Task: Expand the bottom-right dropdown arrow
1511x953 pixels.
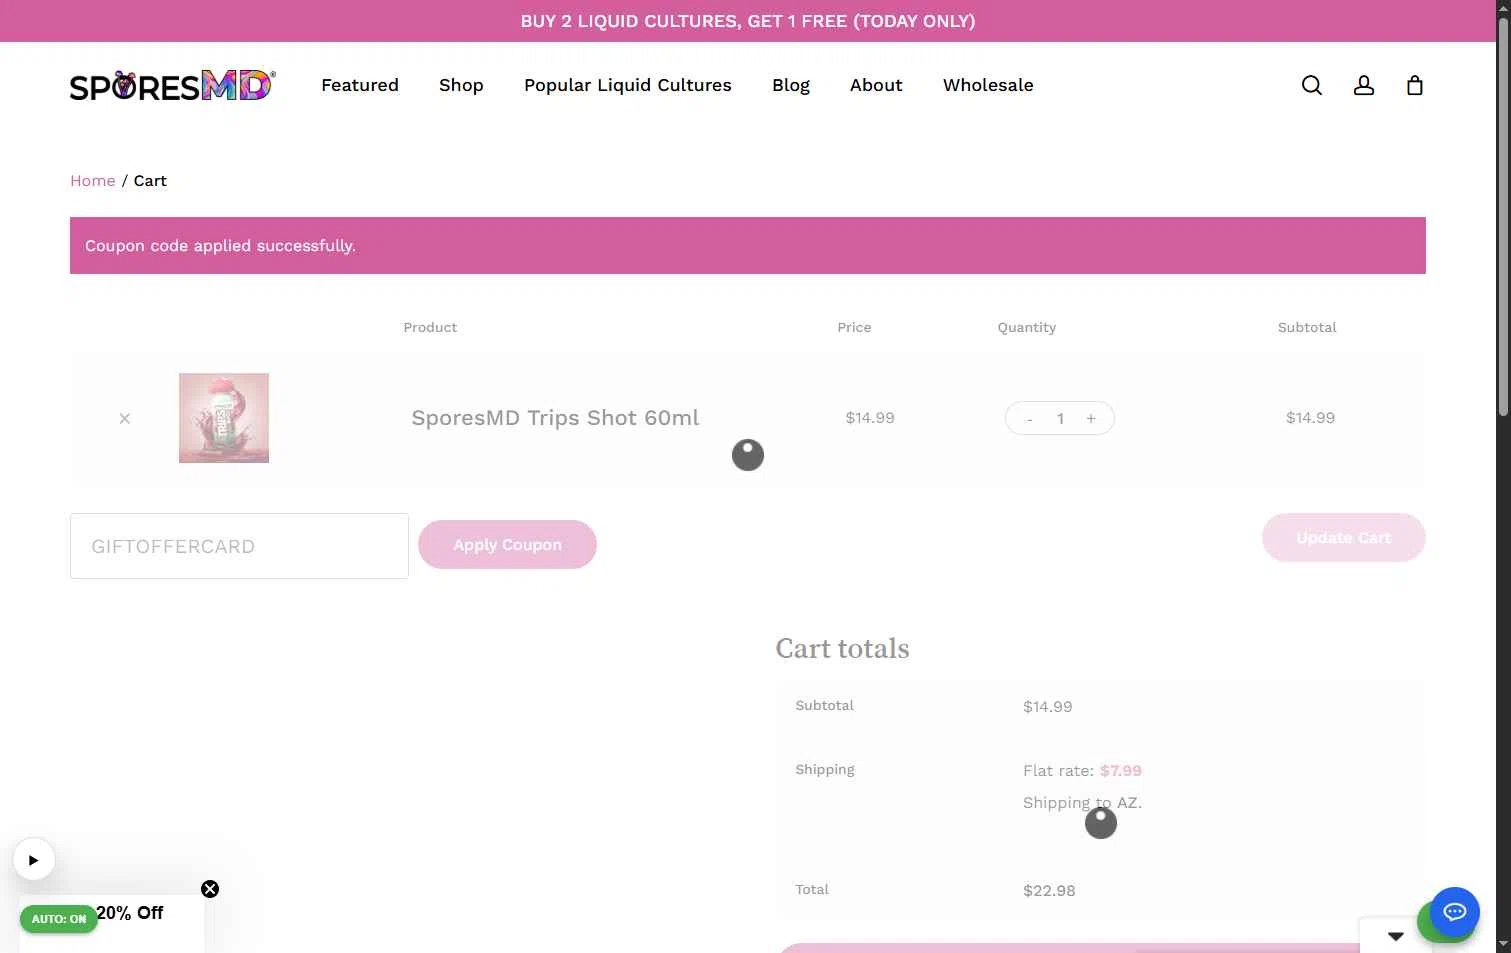Action: 1396,936
